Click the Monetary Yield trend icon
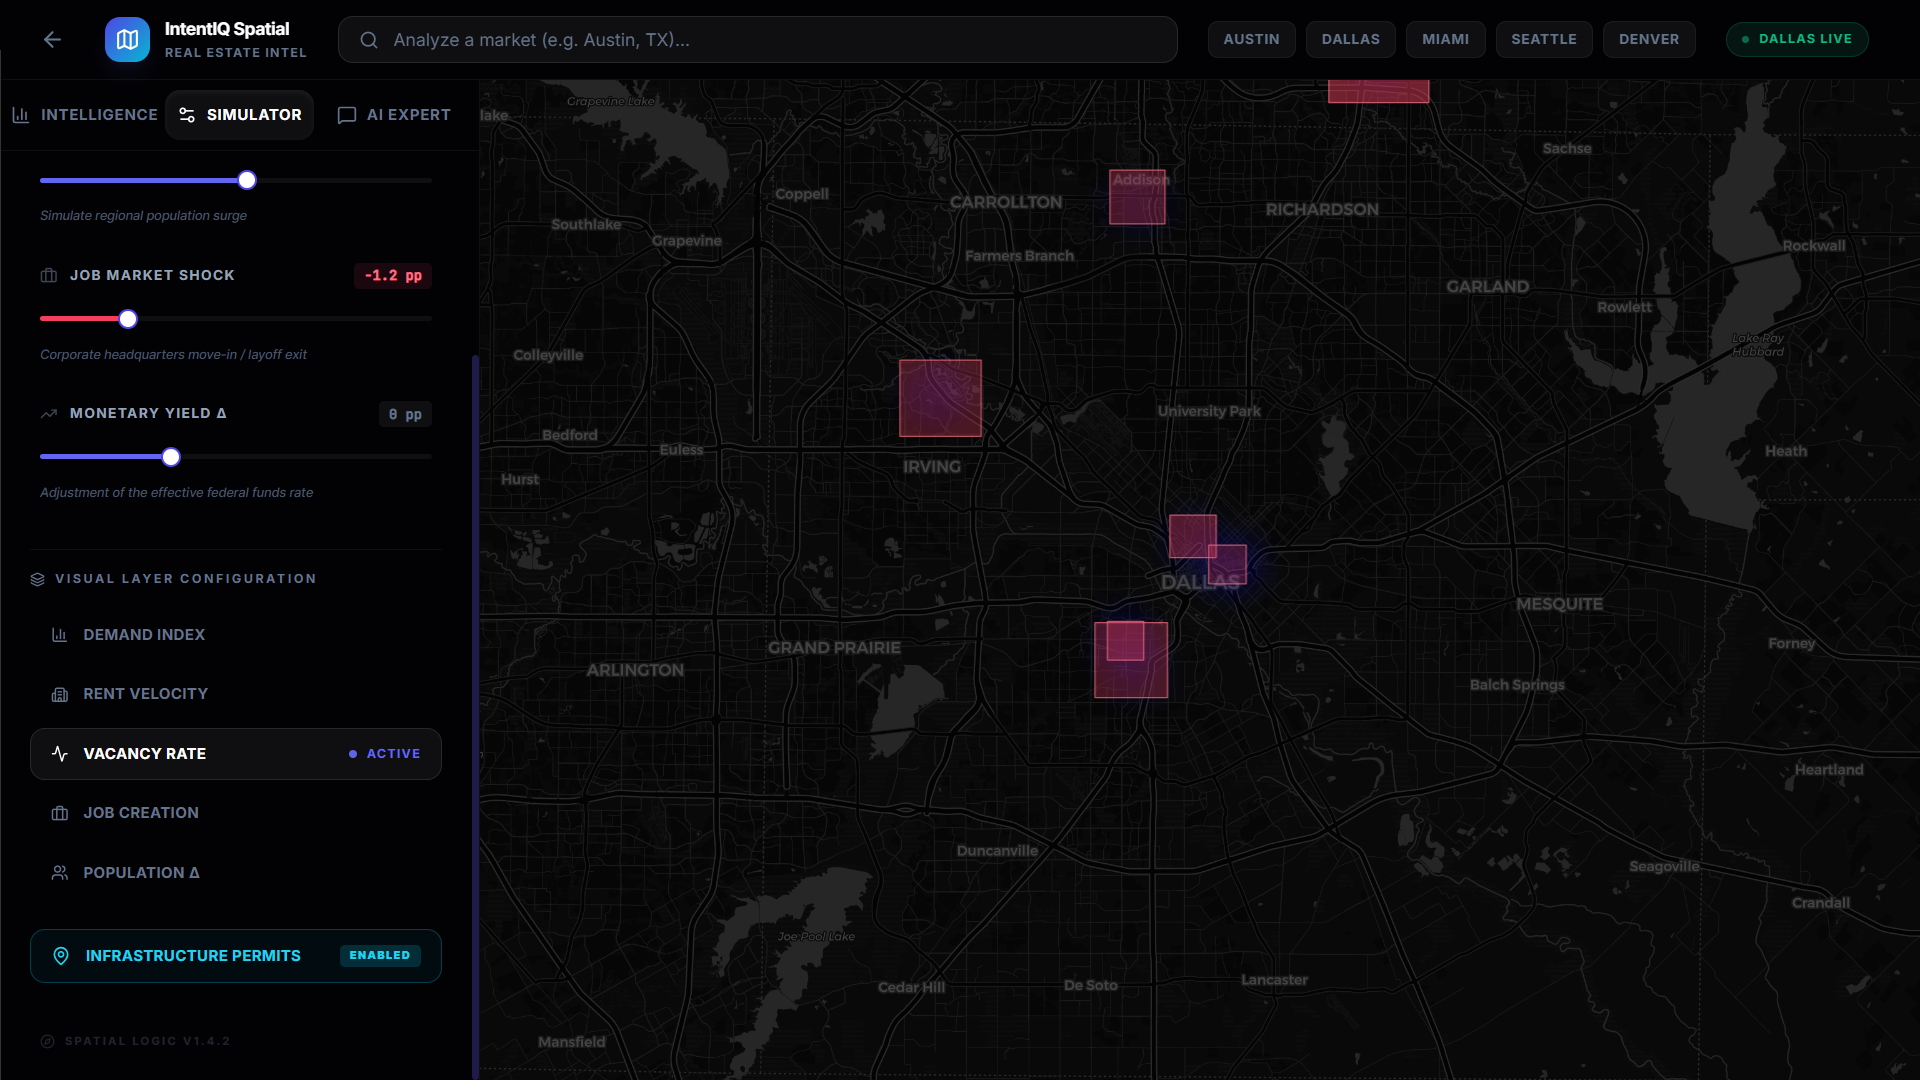The image size is (1920, 1080). (x=49, y=413)
